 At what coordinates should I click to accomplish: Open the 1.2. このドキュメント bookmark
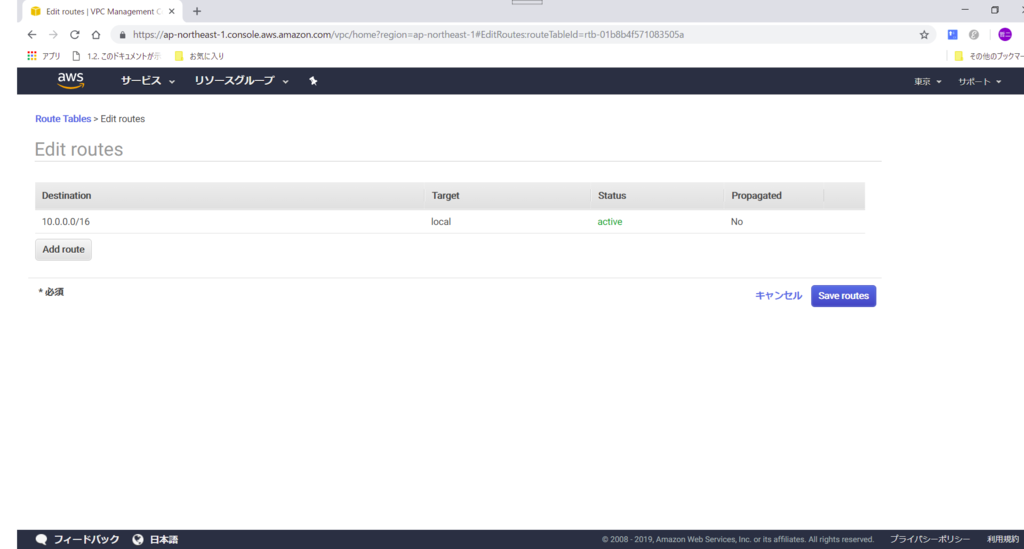[x=116, y=56]
